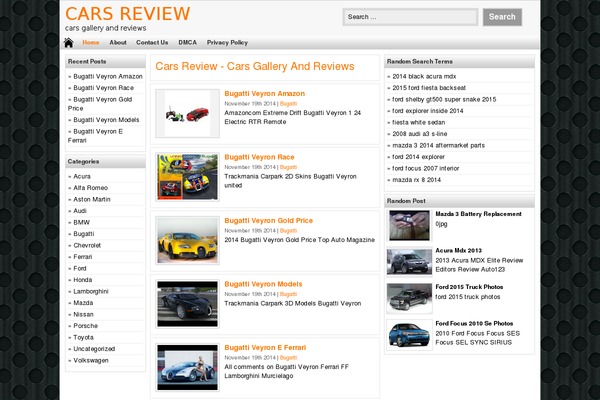
Task: Open the Privacy Policy page
Action: click(x=227, y=42)
